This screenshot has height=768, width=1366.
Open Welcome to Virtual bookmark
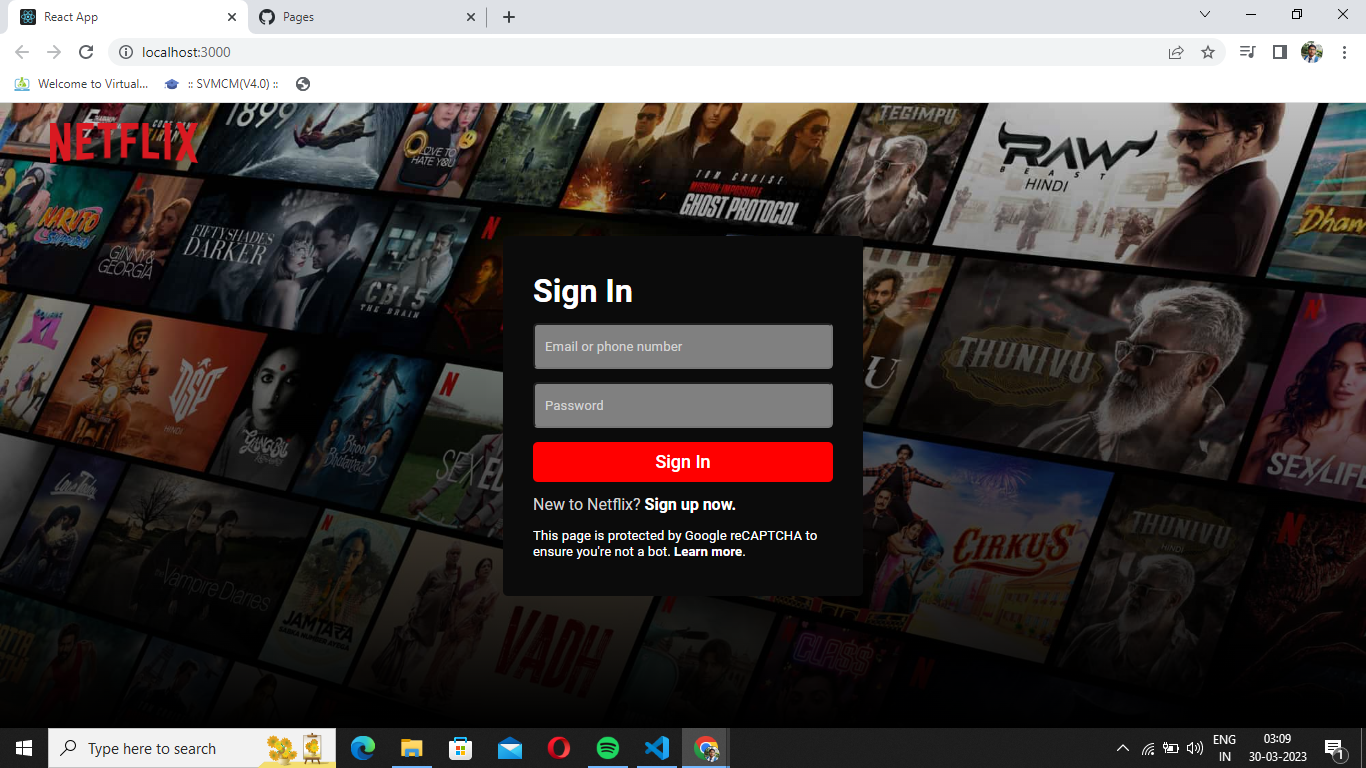point(81,84)
